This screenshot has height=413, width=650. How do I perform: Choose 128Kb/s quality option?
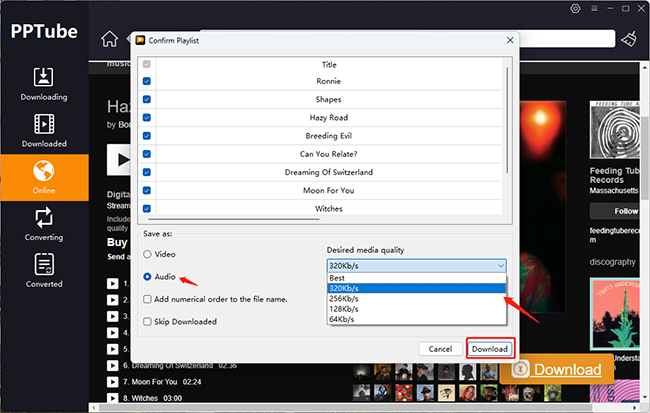(x=416, y=309)
